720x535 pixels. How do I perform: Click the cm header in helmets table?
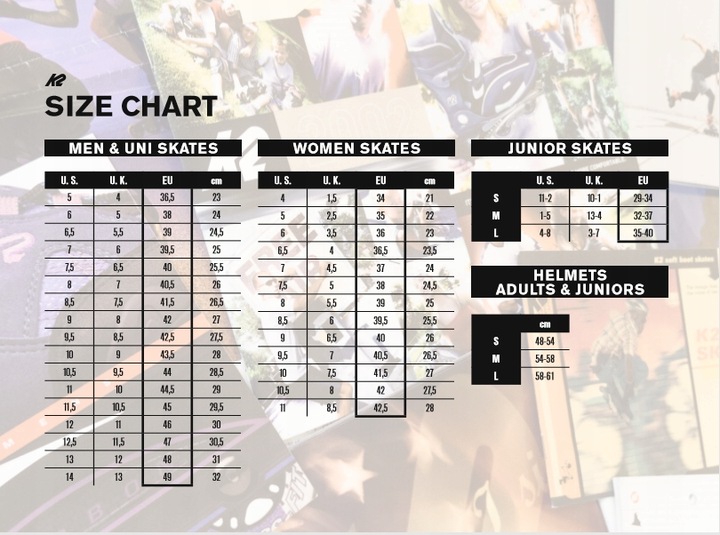coord(545,324)
